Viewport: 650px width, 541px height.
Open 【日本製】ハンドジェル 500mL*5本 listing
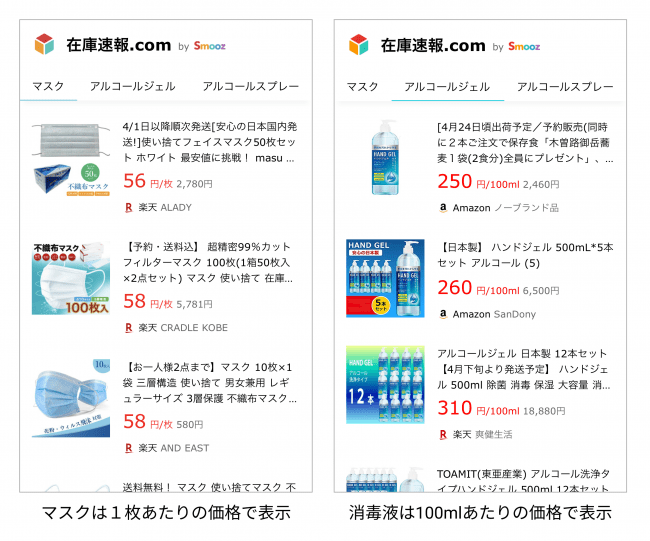(525, 255)
